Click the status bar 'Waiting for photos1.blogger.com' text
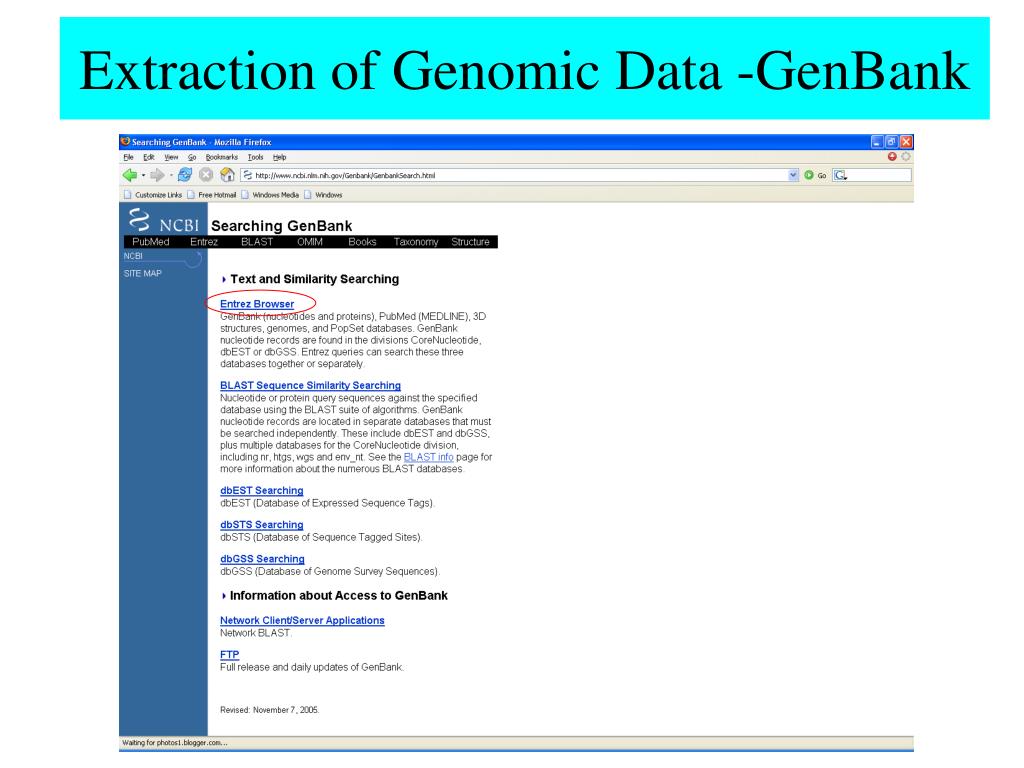 (174, 743)
